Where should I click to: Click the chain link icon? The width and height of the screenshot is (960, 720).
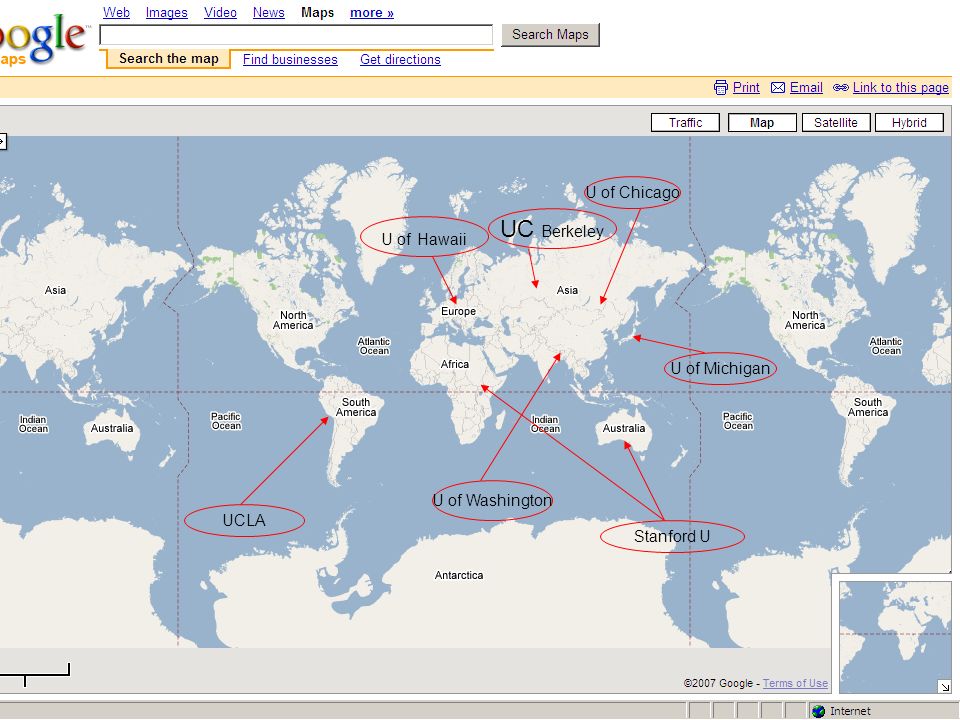(841, 88)
